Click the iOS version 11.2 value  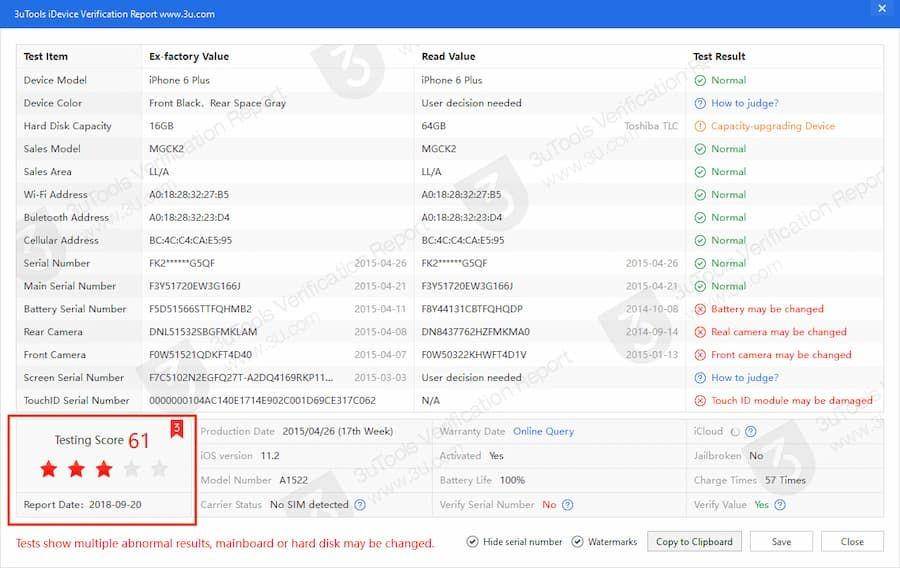click(270, 456)
